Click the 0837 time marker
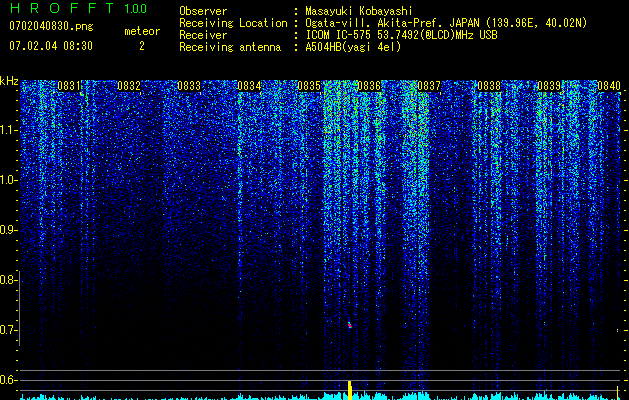 click(429, 86)
